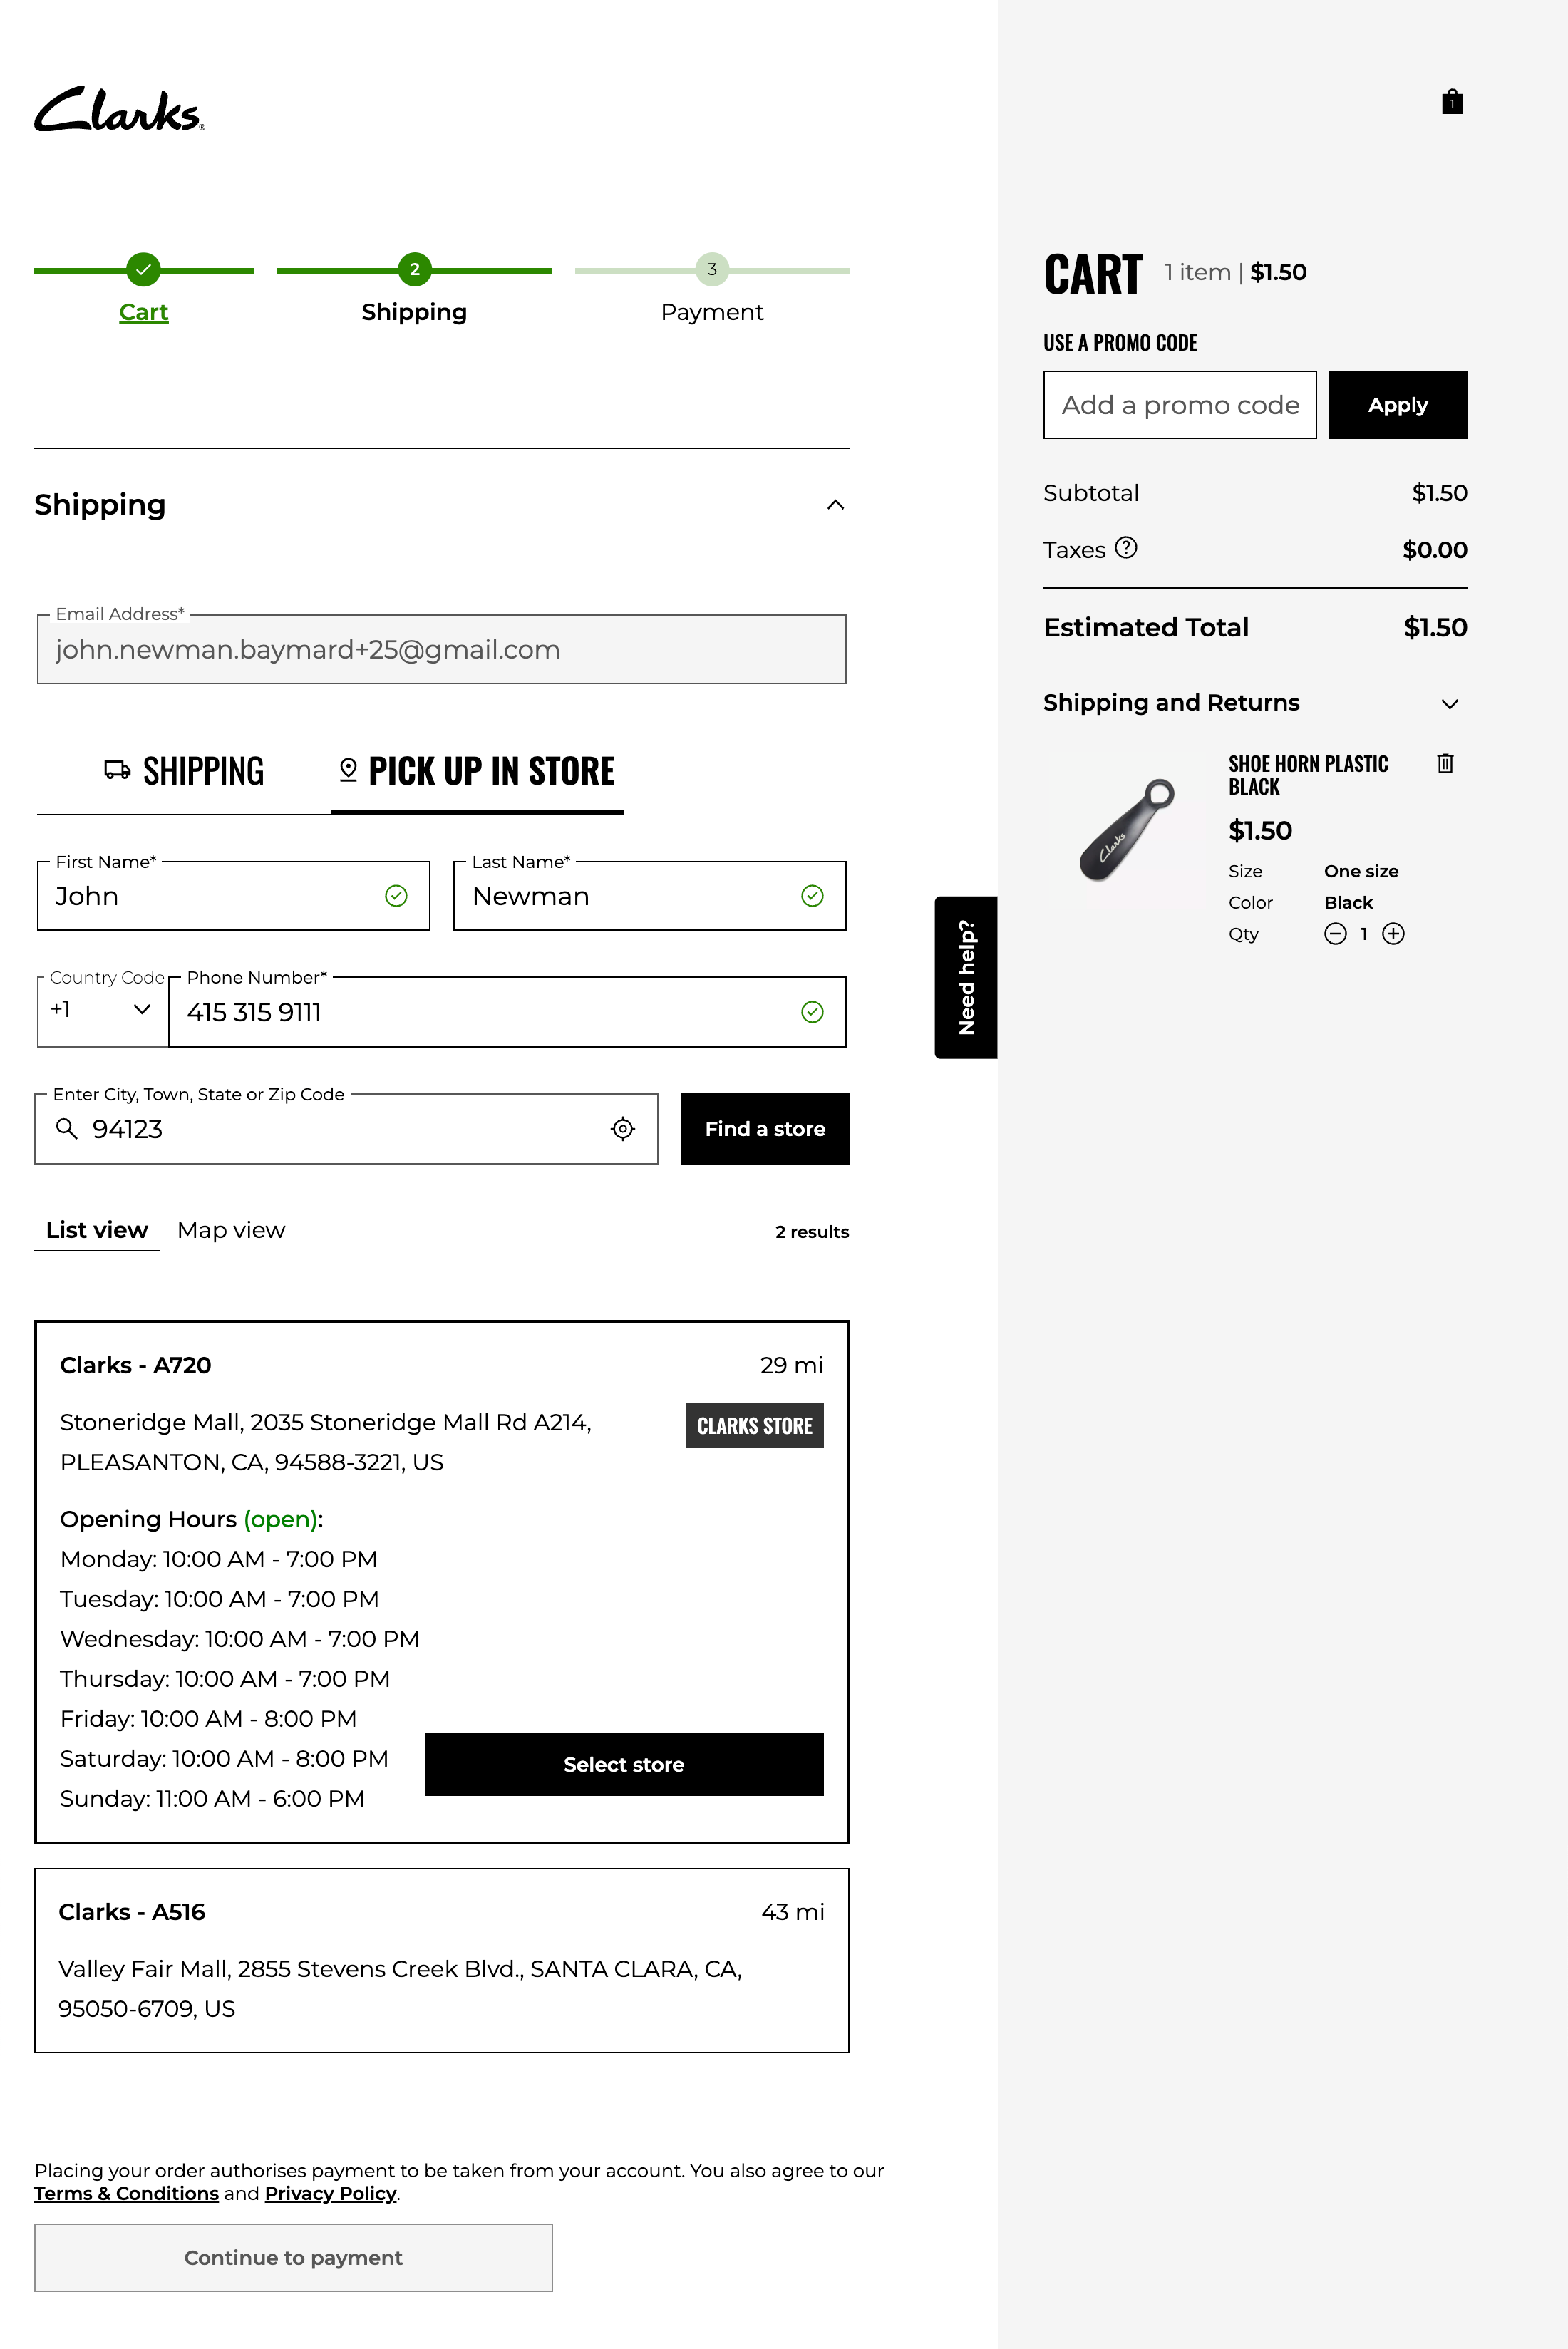Switch to Map view

[x=231, y=1230]
